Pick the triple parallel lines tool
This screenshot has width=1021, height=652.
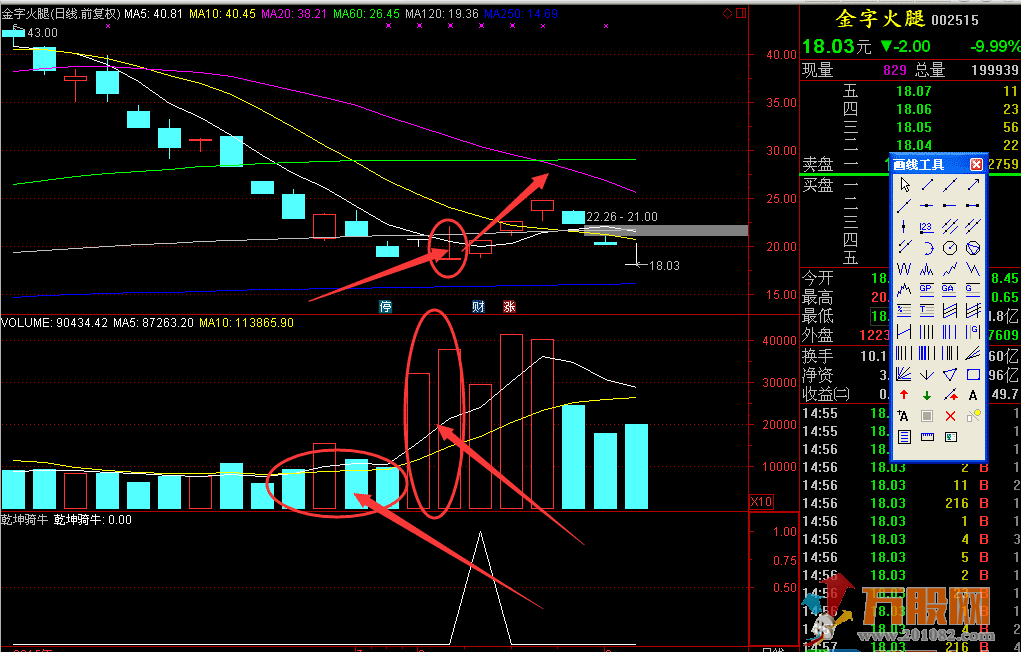click(x=950, y=227)
